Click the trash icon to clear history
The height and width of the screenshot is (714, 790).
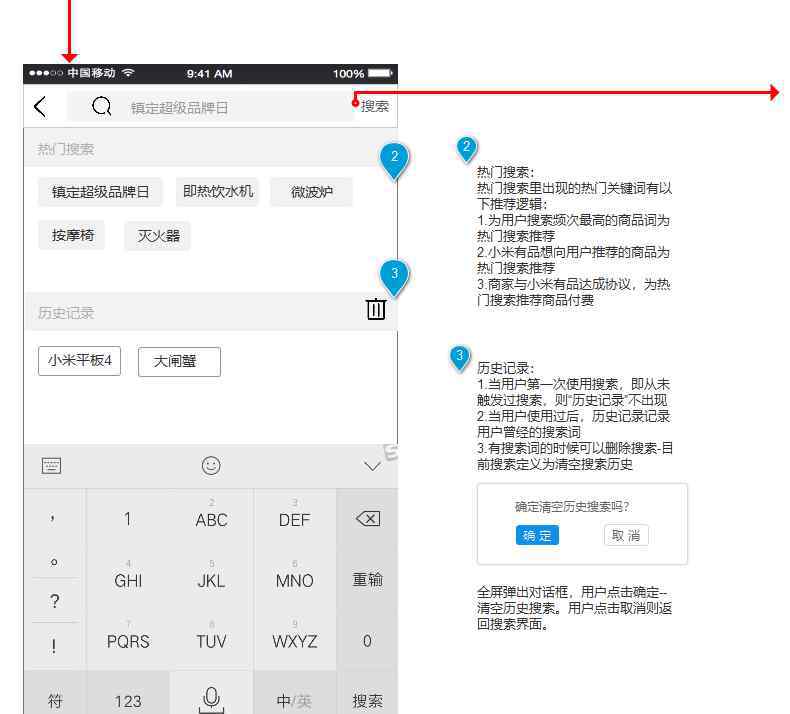[x=375, y=309]
